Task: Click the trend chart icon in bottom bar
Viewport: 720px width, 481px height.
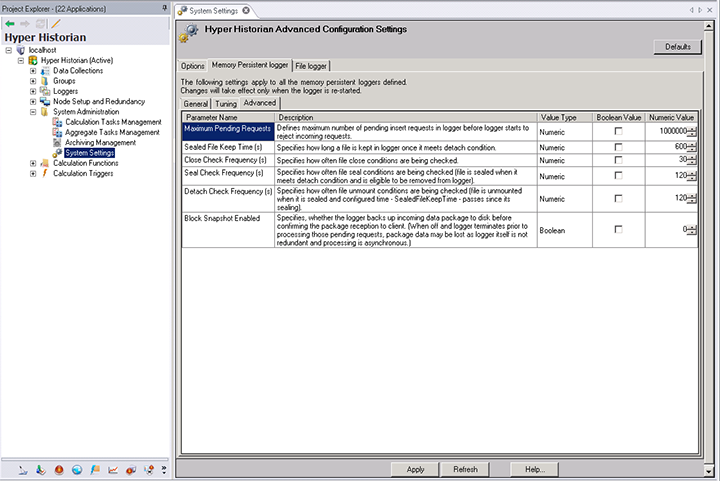Action: (x=113, y=469)
